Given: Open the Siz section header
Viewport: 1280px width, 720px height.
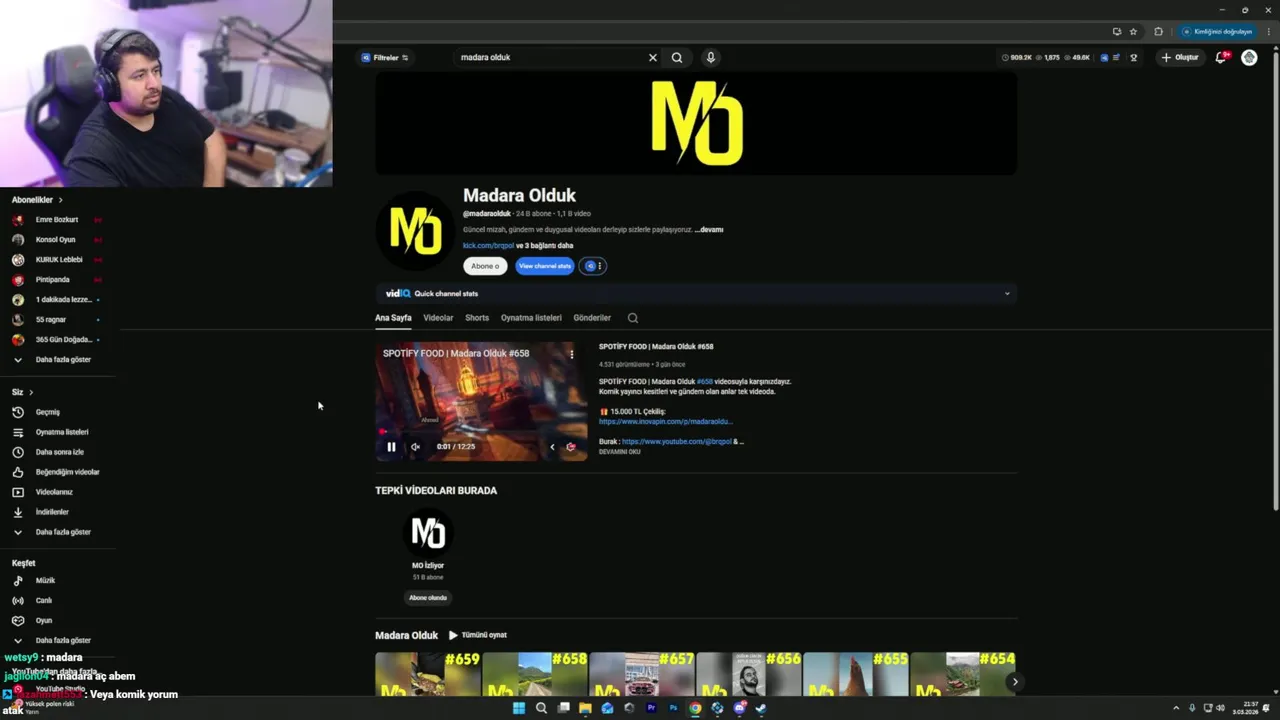Looking at the screenshot, I should (22, 392).
